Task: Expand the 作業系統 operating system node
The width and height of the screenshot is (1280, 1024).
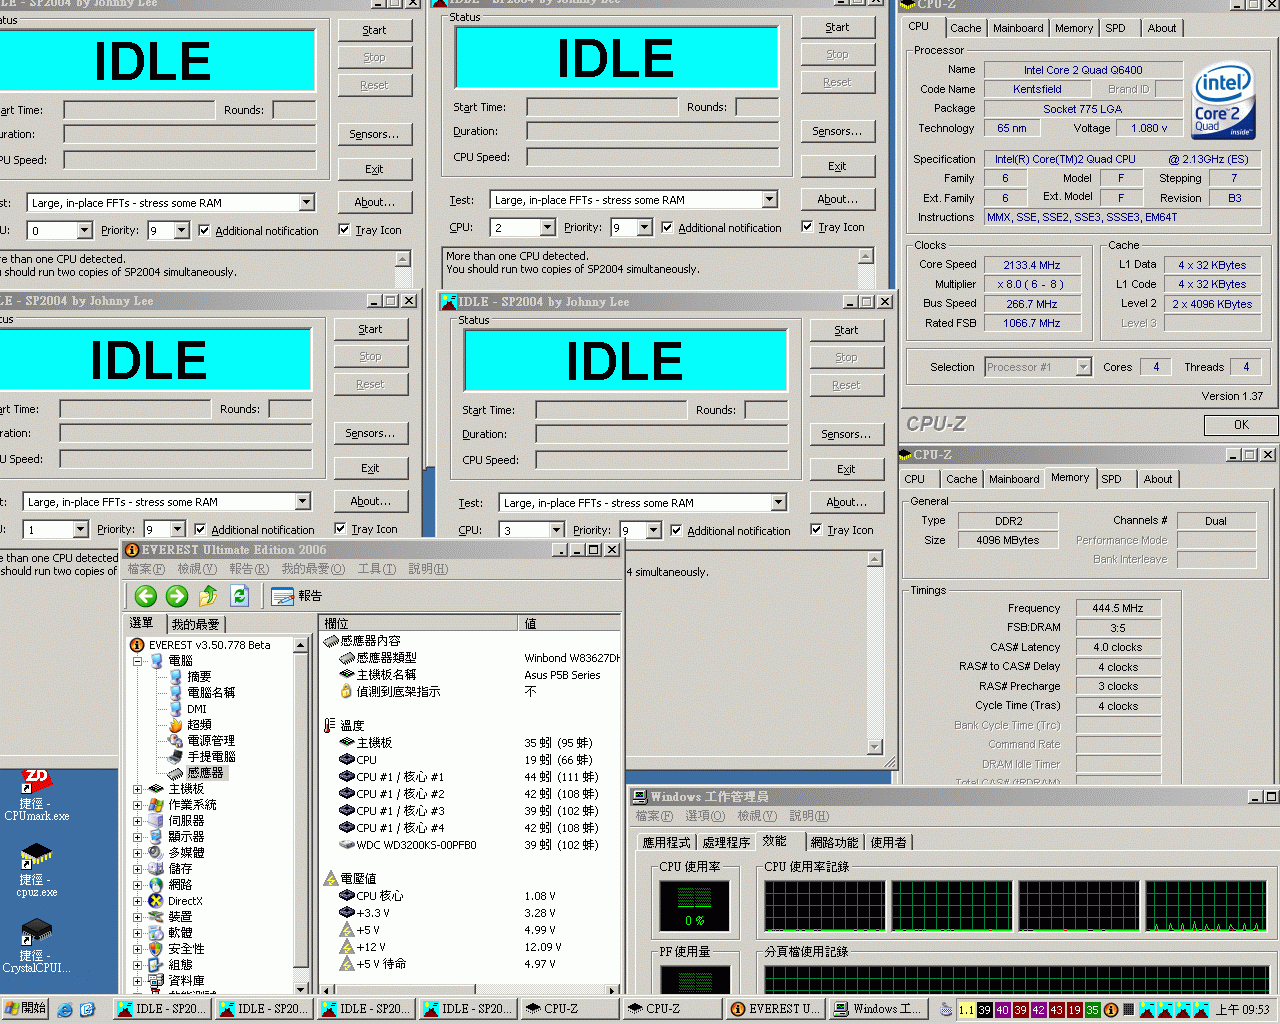Action: pyautogui.click(x=137, y=805)
